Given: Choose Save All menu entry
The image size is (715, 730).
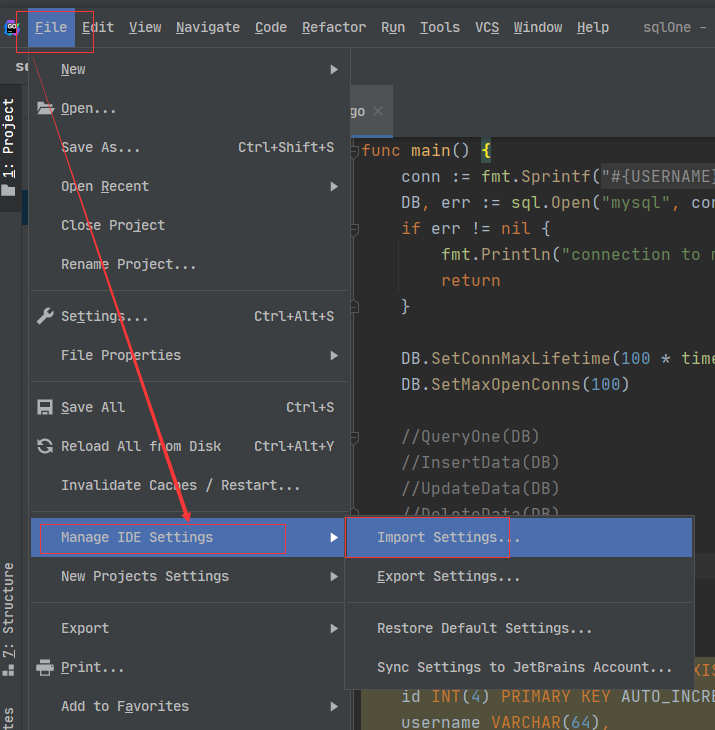Looking at the screenshot, I should 189,407.
